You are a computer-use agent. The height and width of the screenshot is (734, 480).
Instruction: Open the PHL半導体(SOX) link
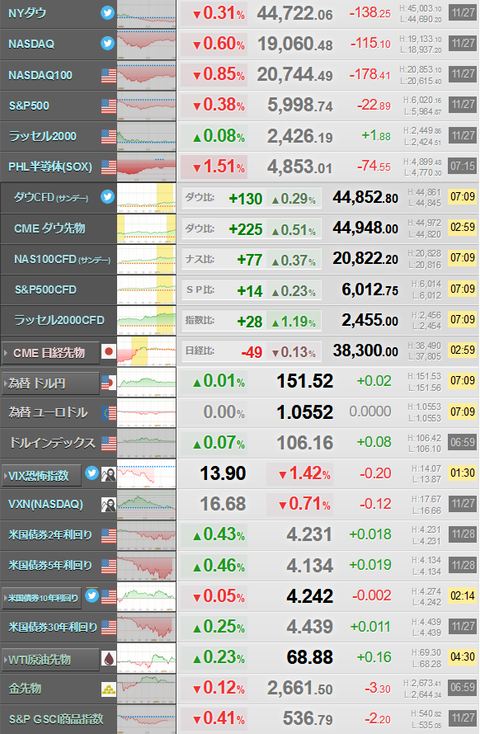[50, 167]
